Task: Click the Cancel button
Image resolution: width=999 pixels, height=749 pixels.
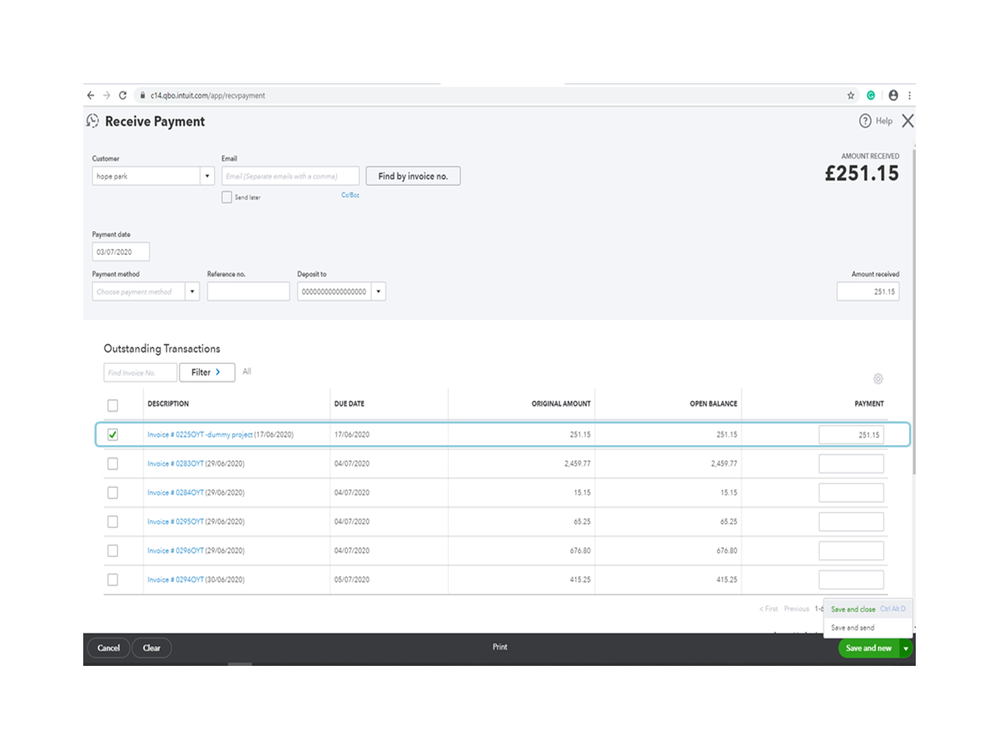Action: click(x=108, y=648)
